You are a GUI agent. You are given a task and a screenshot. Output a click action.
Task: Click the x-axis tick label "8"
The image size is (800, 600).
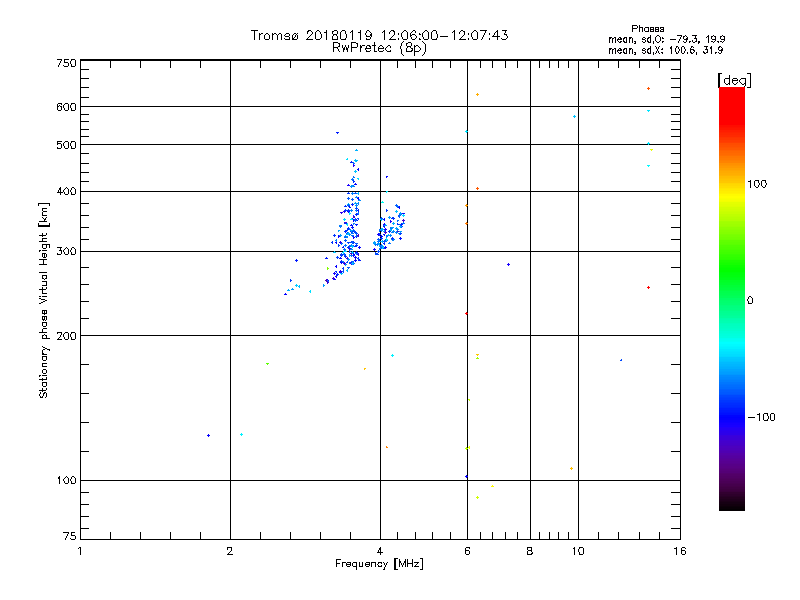pyautogui.click(x=530, y=551)
